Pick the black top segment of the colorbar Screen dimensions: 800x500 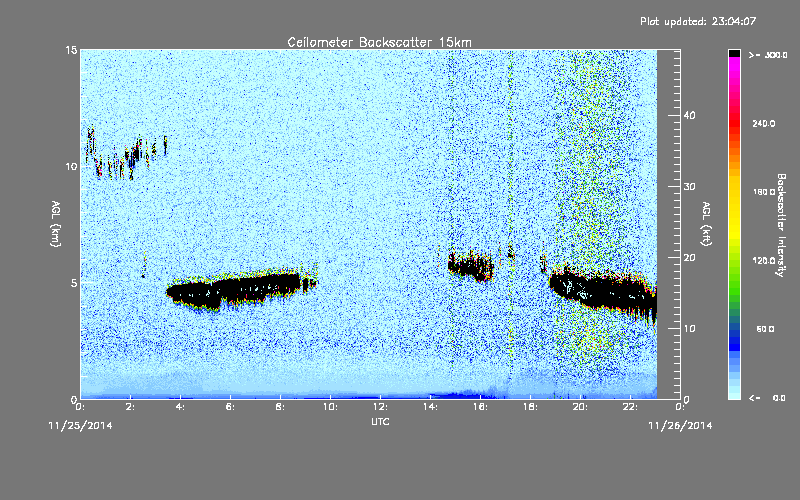[x=734, y=53]
